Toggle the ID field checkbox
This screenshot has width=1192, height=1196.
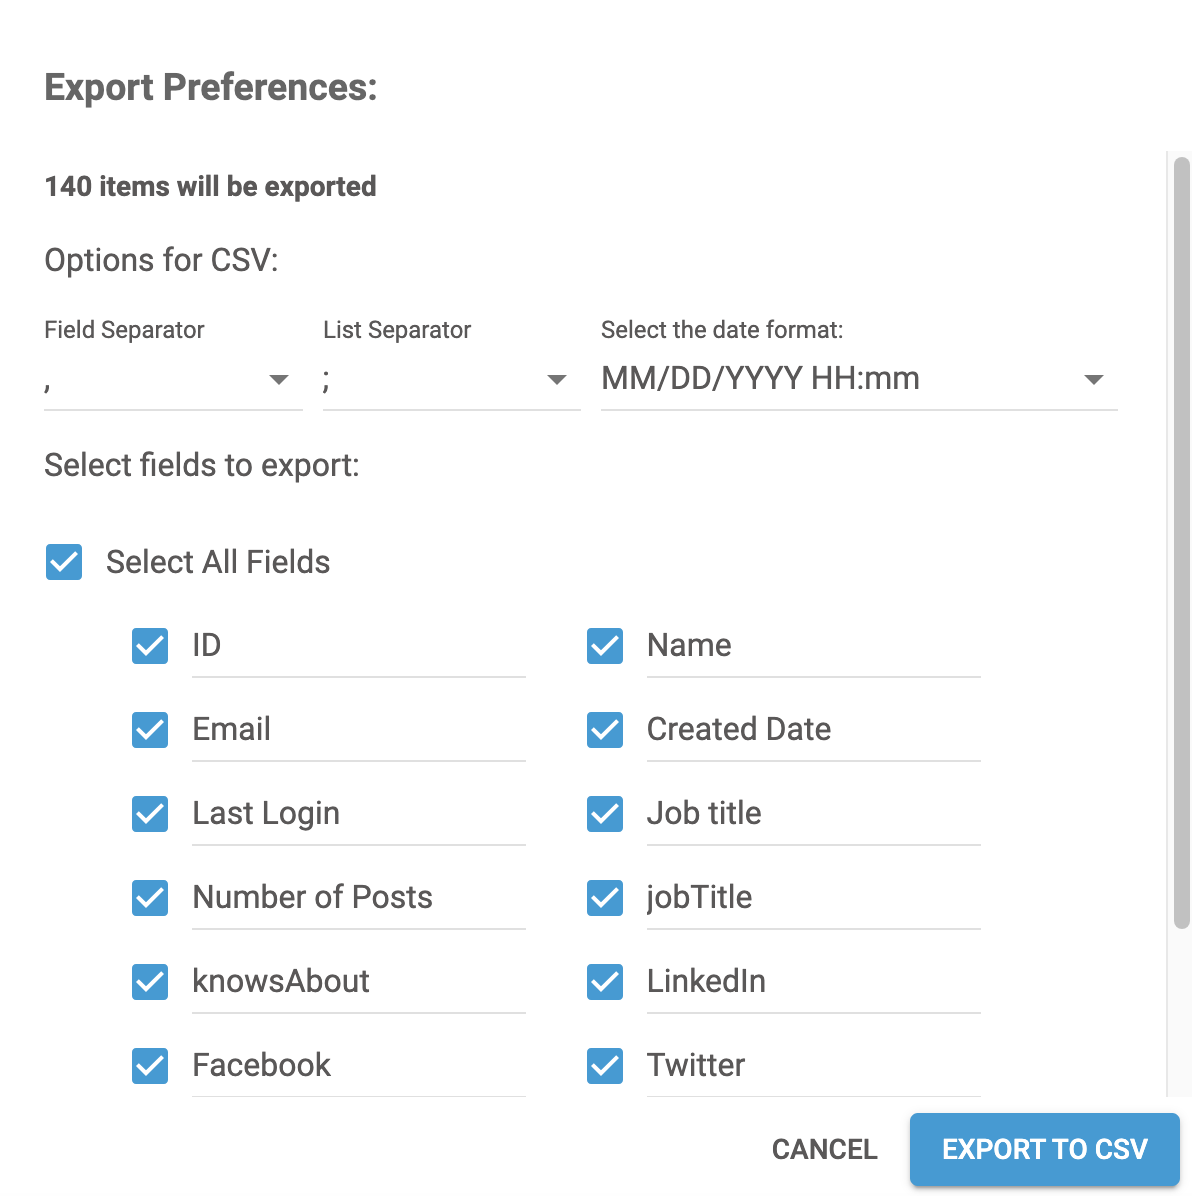point(150,646)
